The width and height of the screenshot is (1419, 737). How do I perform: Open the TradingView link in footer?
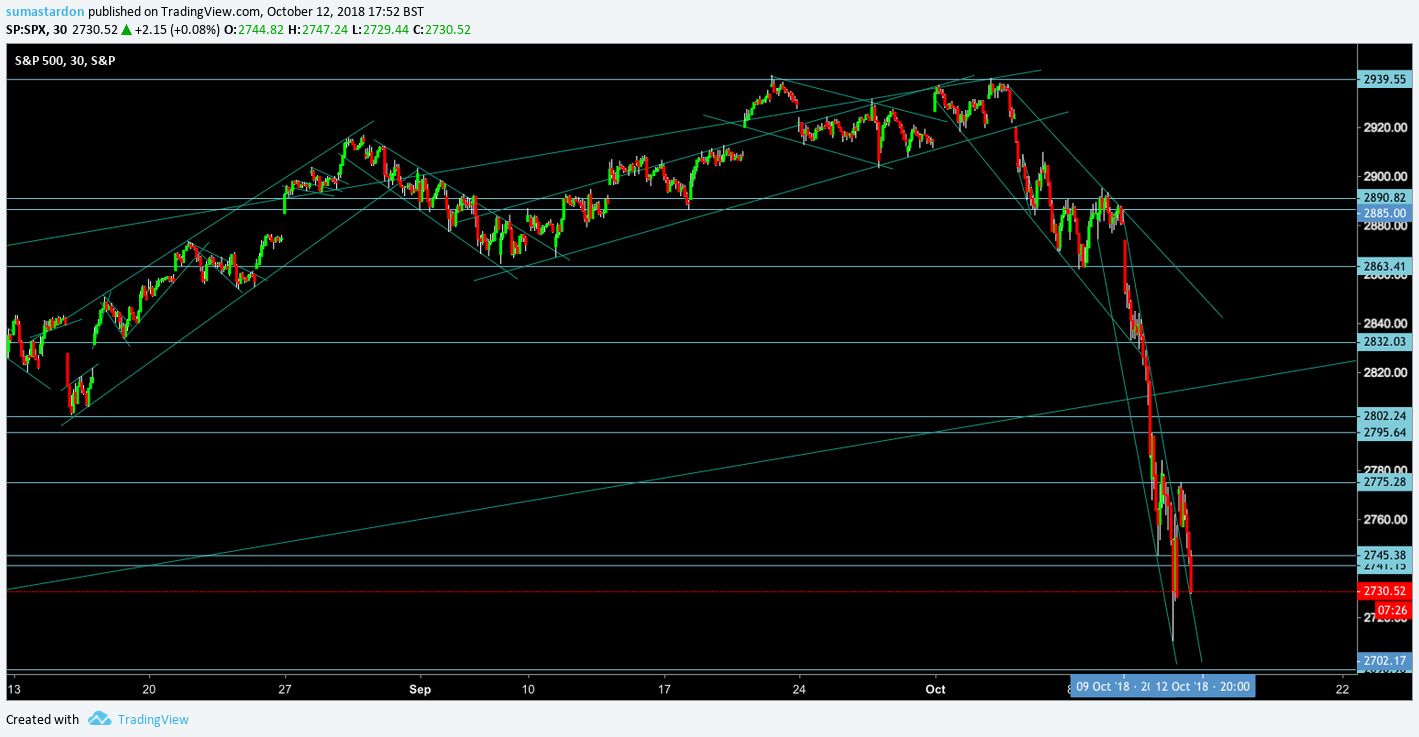pos(153,719)
